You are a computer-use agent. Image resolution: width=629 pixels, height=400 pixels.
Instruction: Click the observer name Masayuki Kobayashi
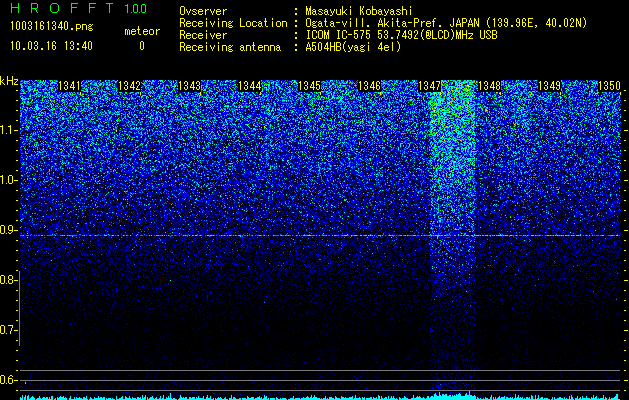[x=359, y=11]
